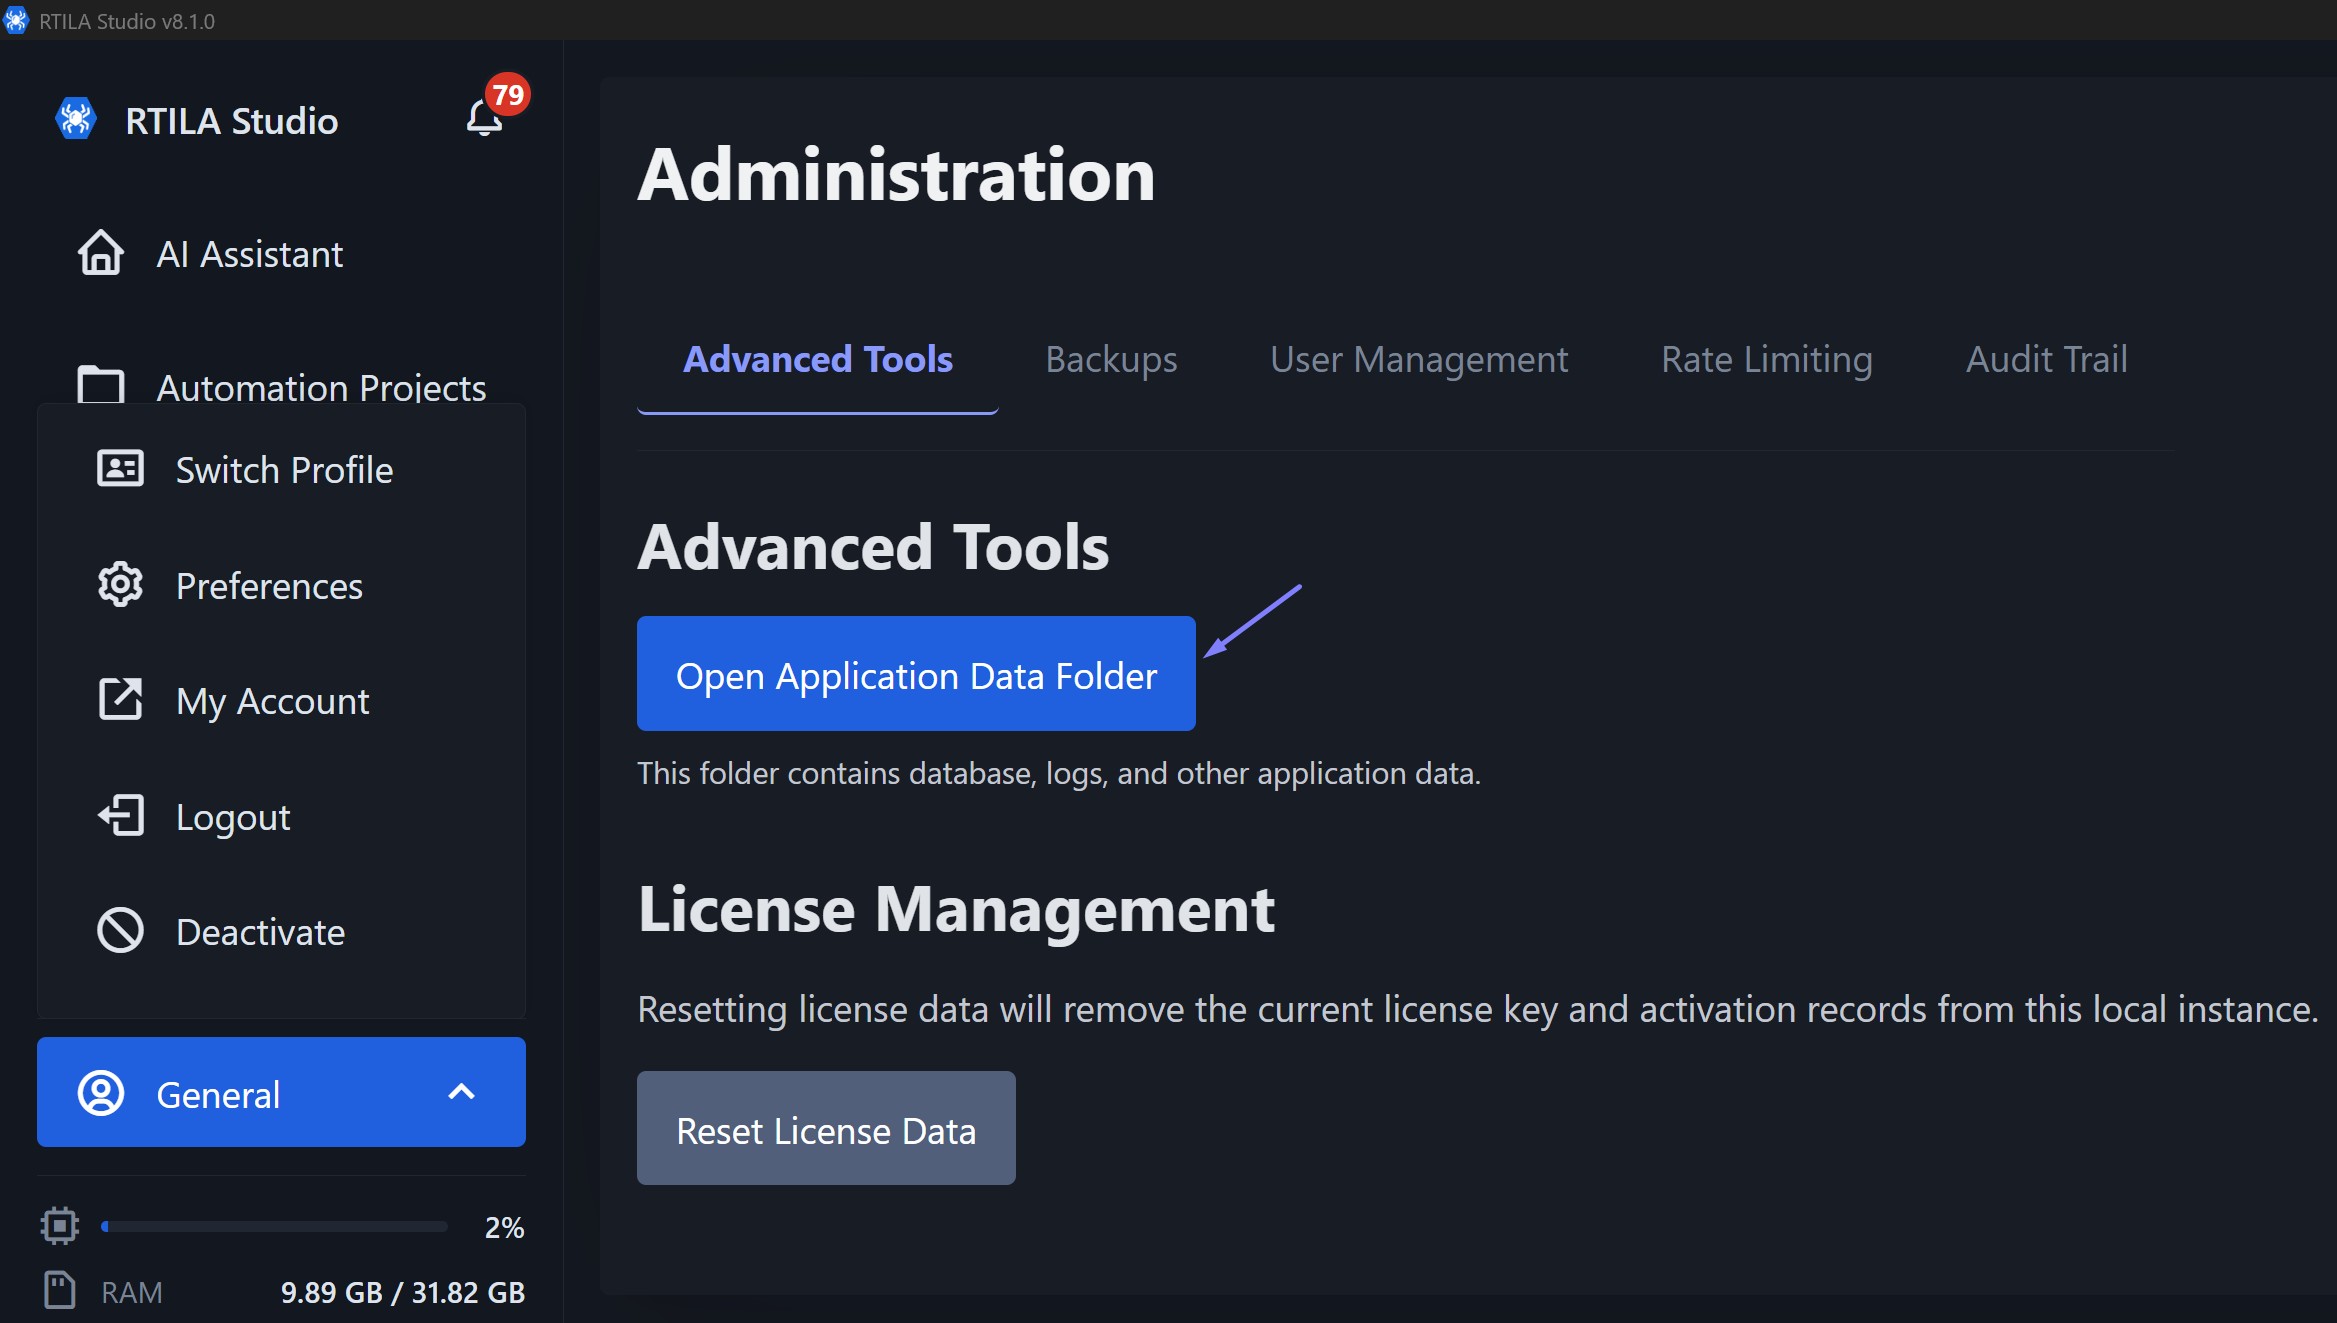Click the CPU chip icon
This screenshot has height=1323, width=2337.
[60, 1225]
